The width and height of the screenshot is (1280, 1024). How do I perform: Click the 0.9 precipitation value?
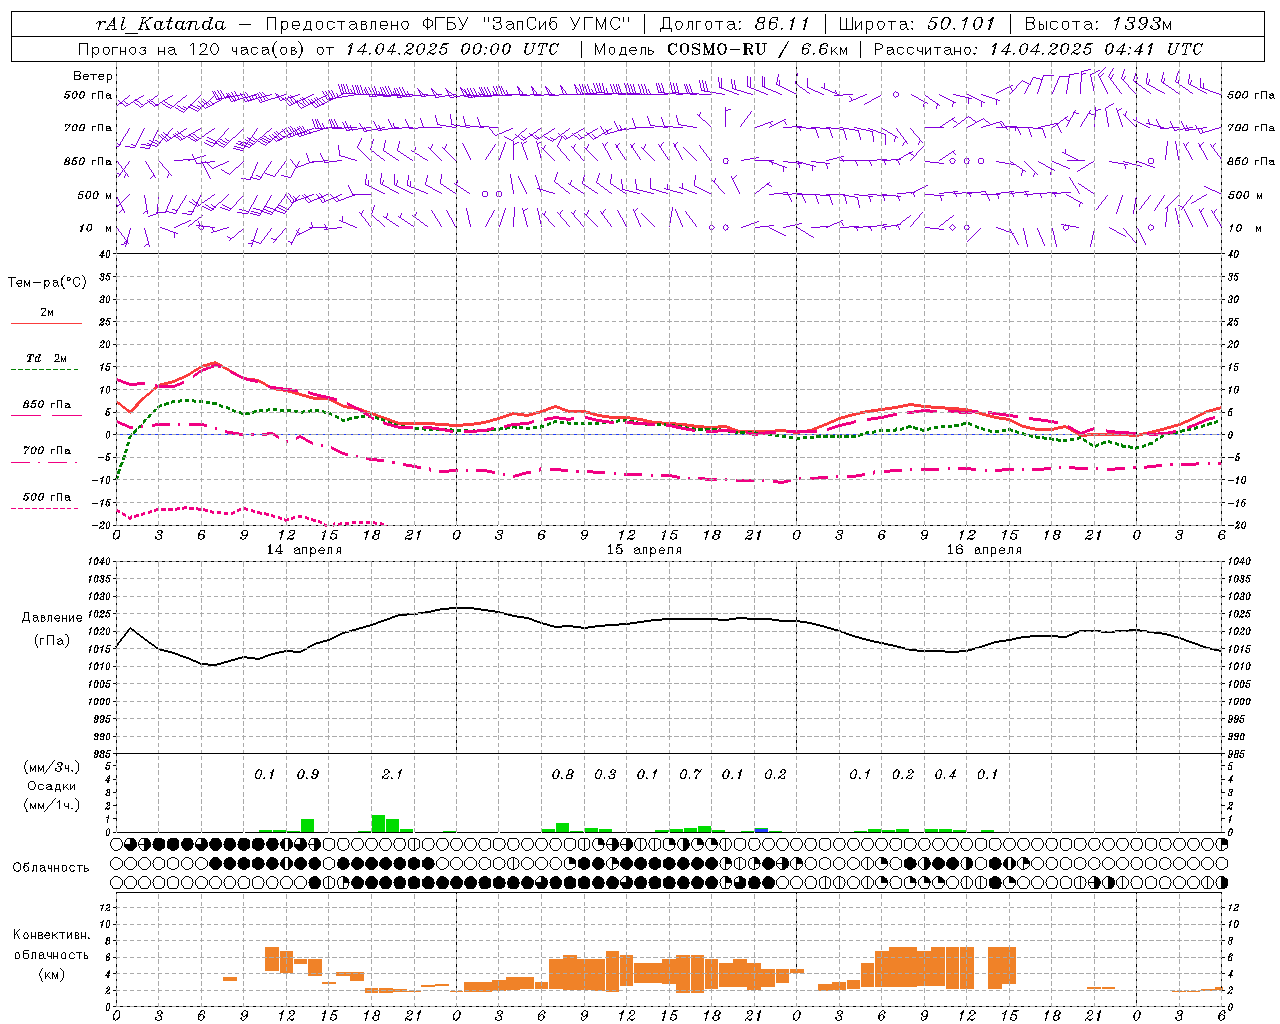(x=308, y=775)
